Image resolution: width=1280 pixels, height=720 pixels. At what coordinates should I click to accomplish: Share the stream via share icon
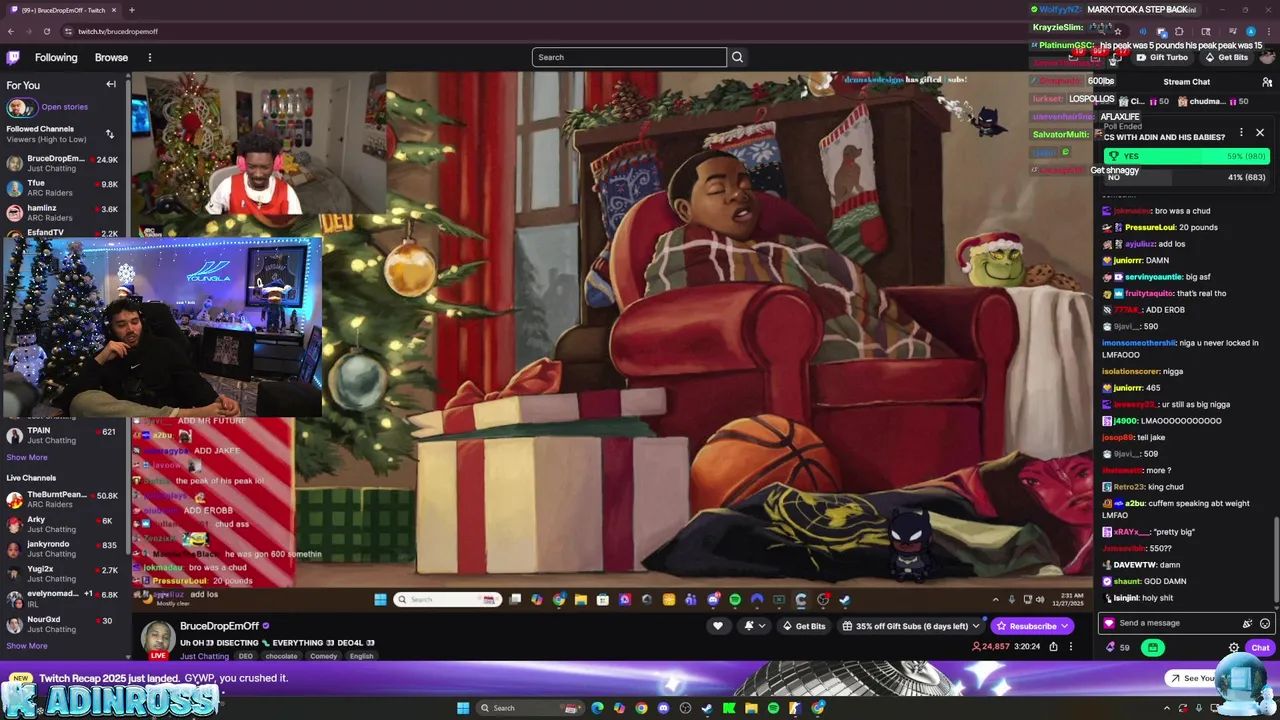pos(1053,647)
